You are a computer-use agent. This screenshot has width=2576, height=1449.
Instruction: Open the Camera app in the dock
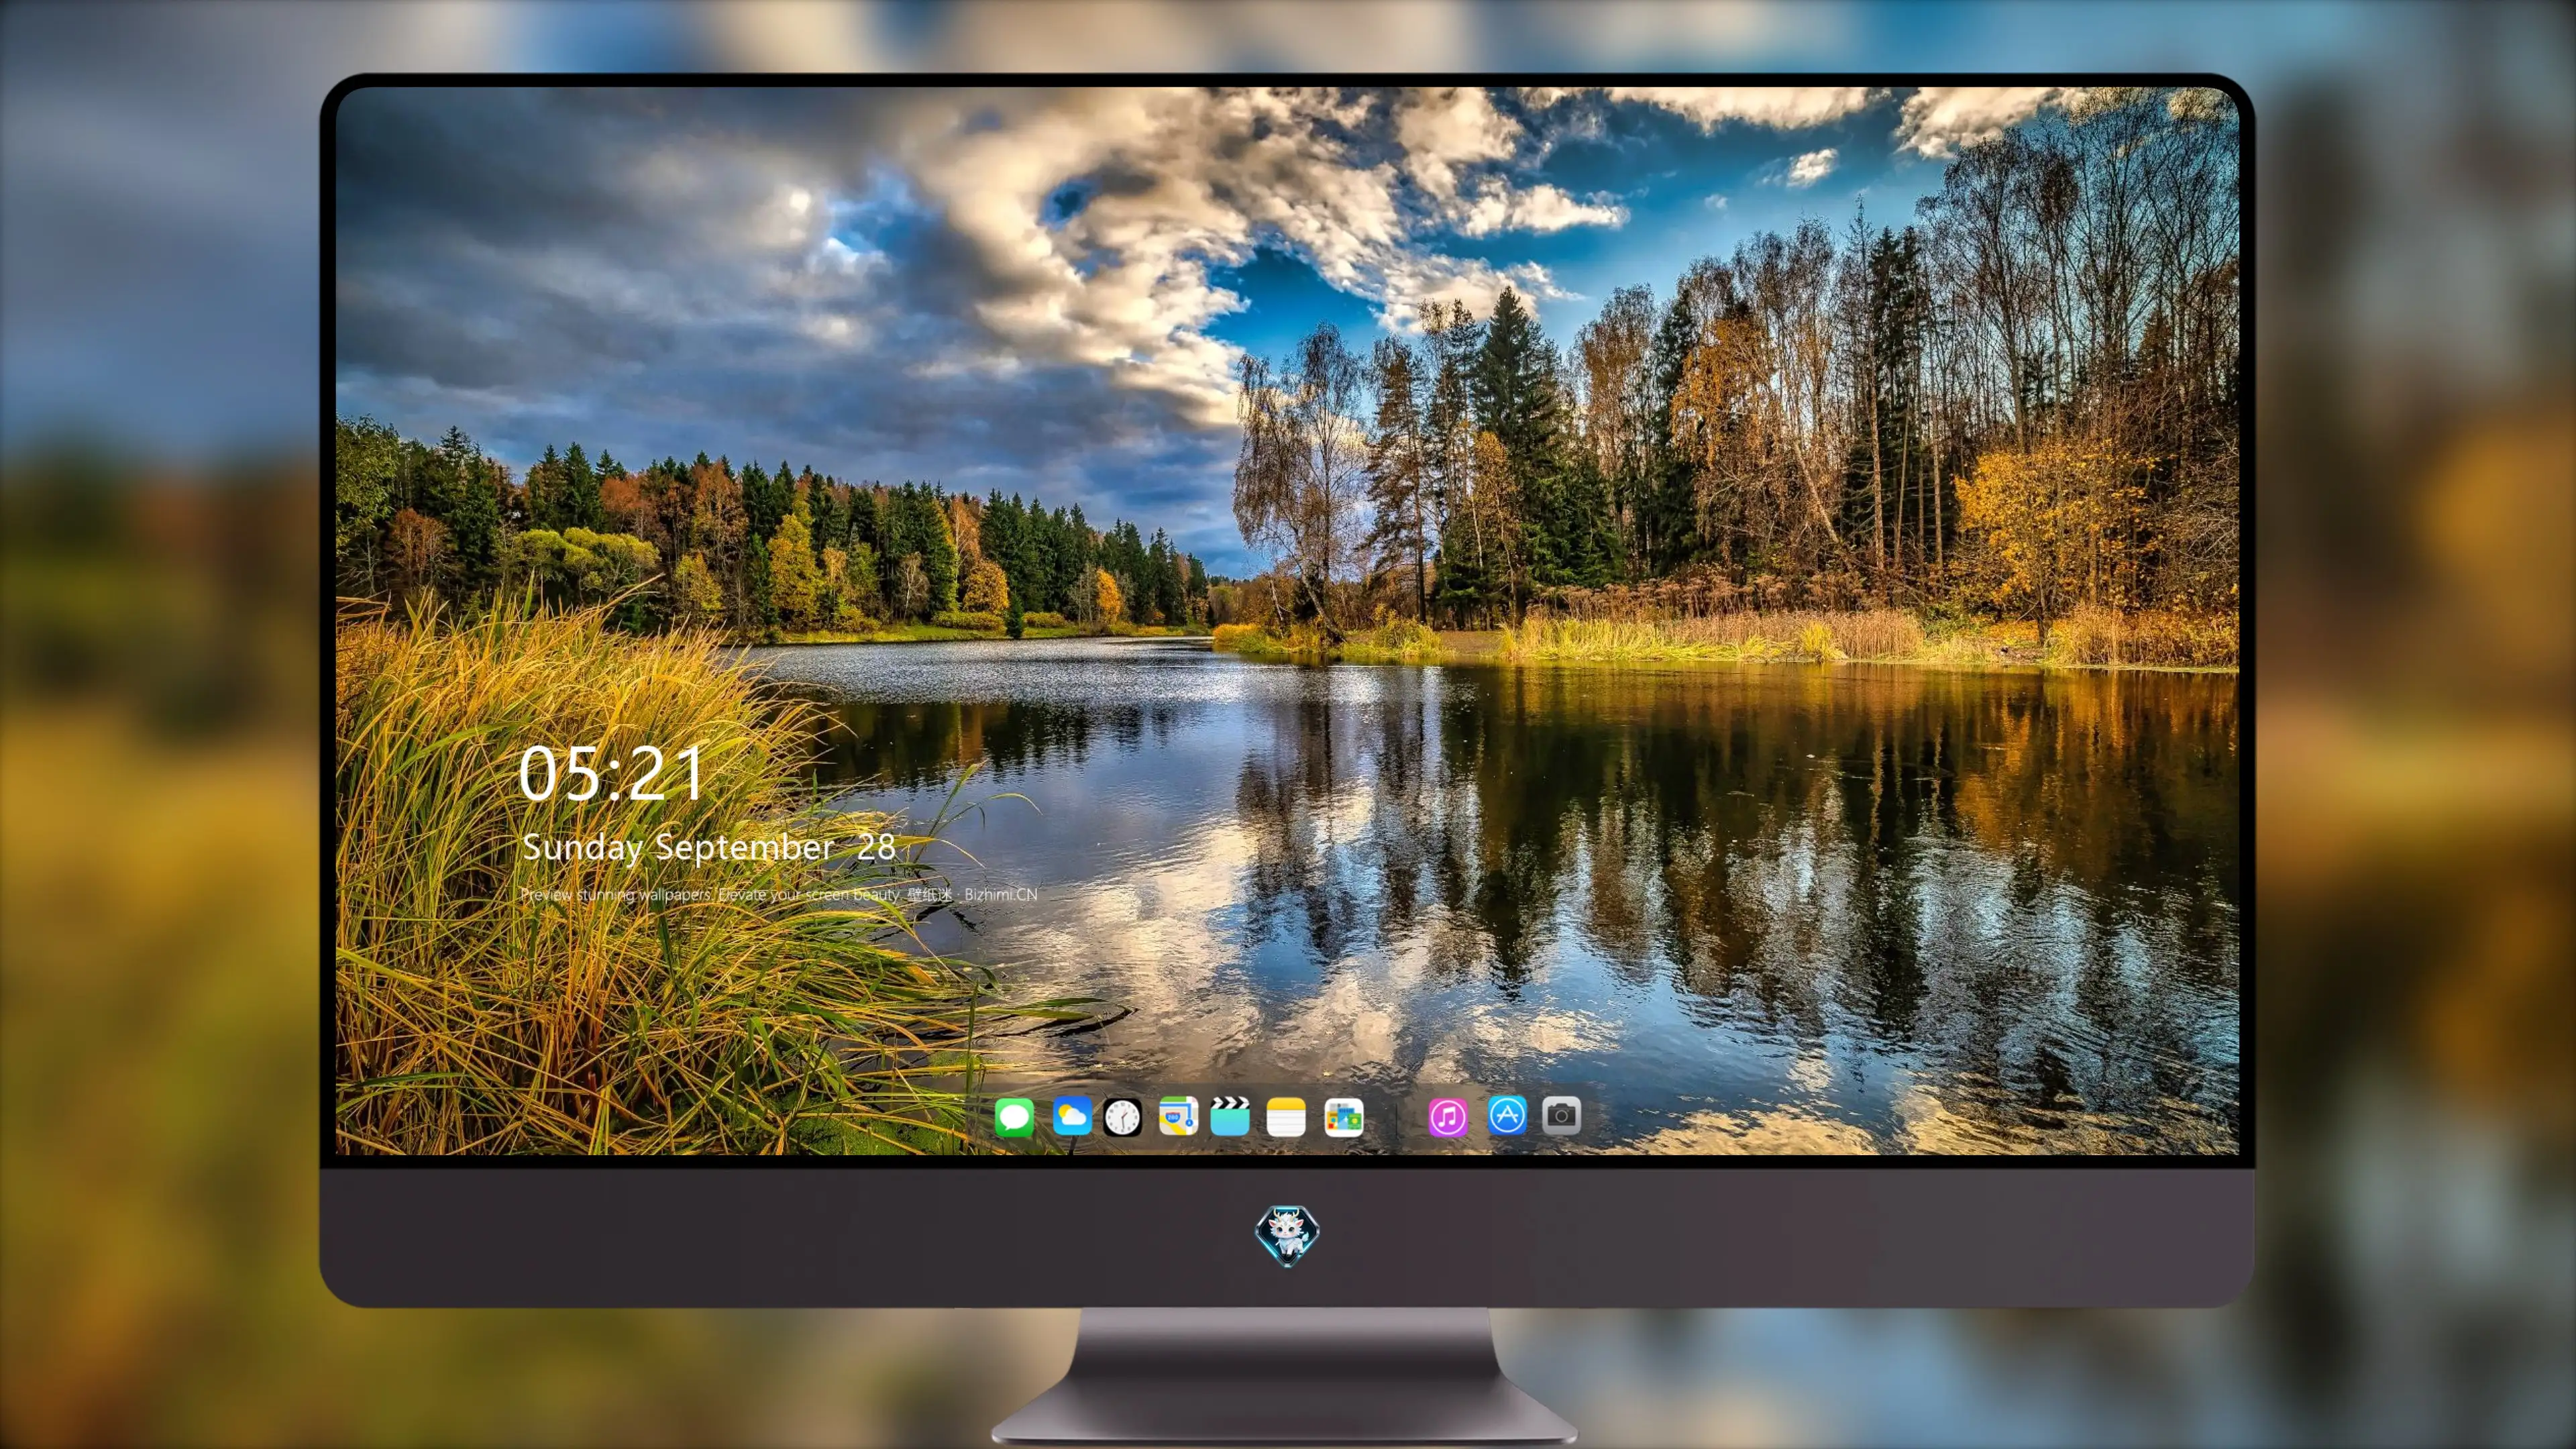[1561, 1115]
